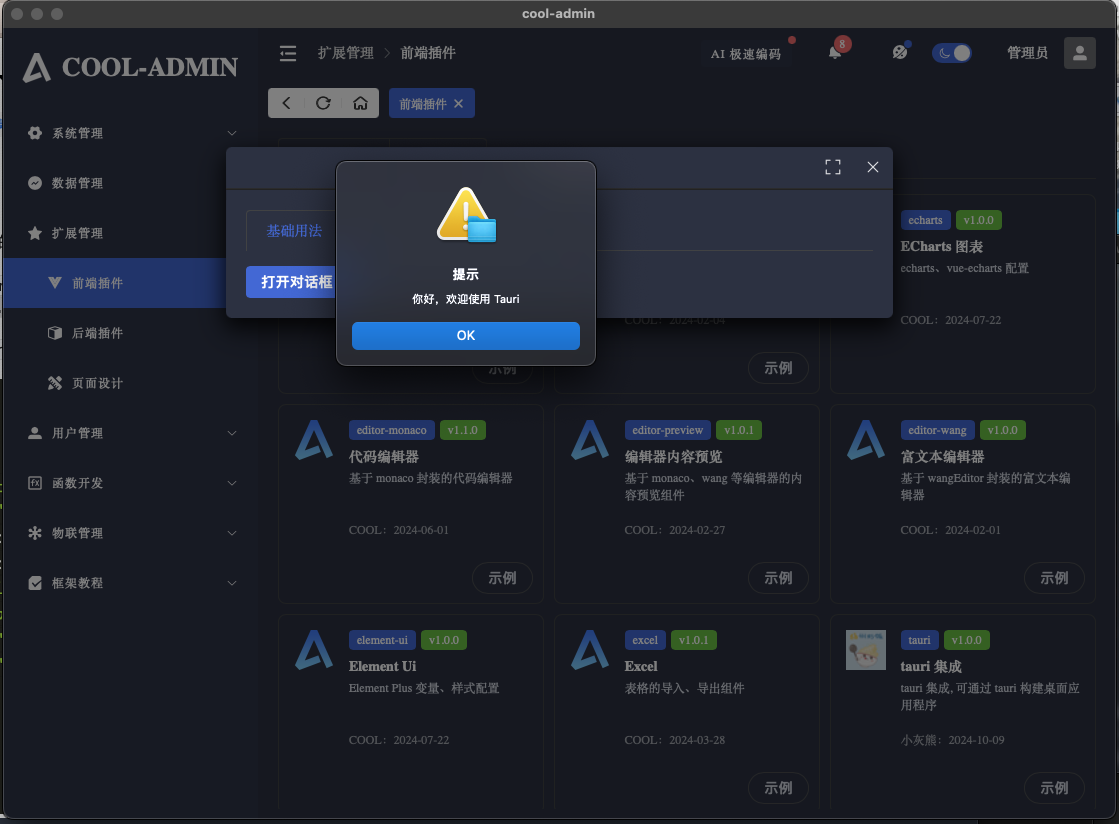Open 后端插件 in the sidebar
The height and width of the screenshot is (824, 1119).
[x=98, y=333]
